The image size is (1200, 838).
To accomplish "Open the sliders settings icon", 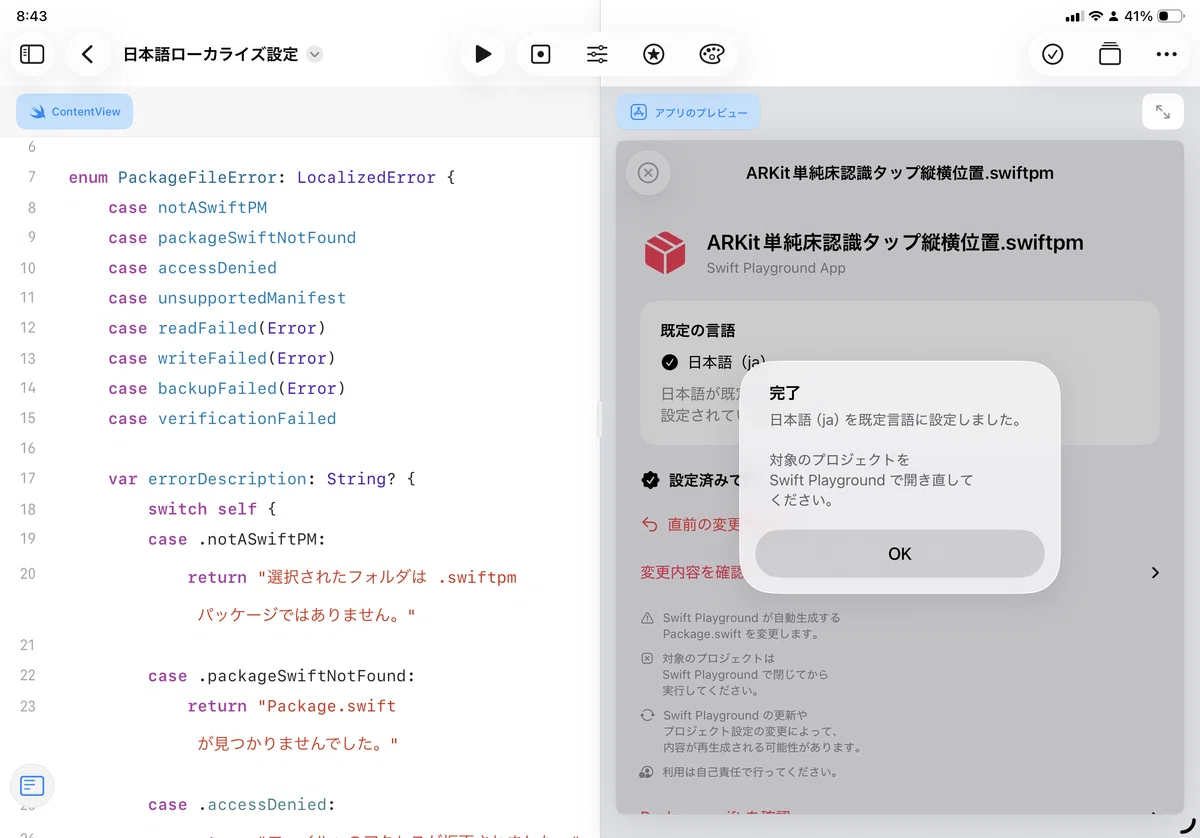I will [x=597, y=54].
